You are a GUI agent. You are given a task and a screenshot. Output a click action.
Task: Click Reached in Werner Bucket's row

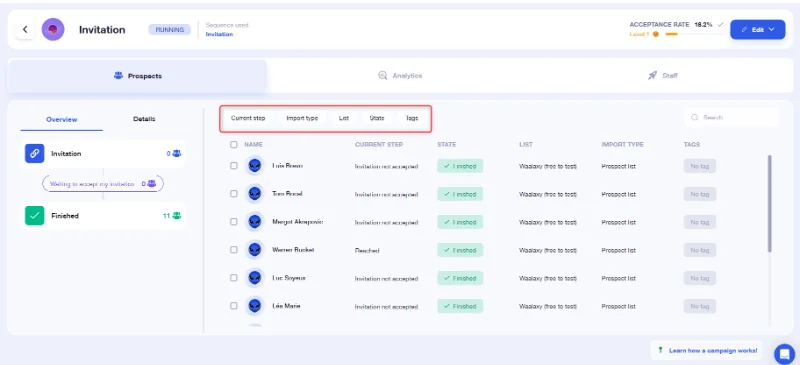pyautogui.click(x=367, y=251)
